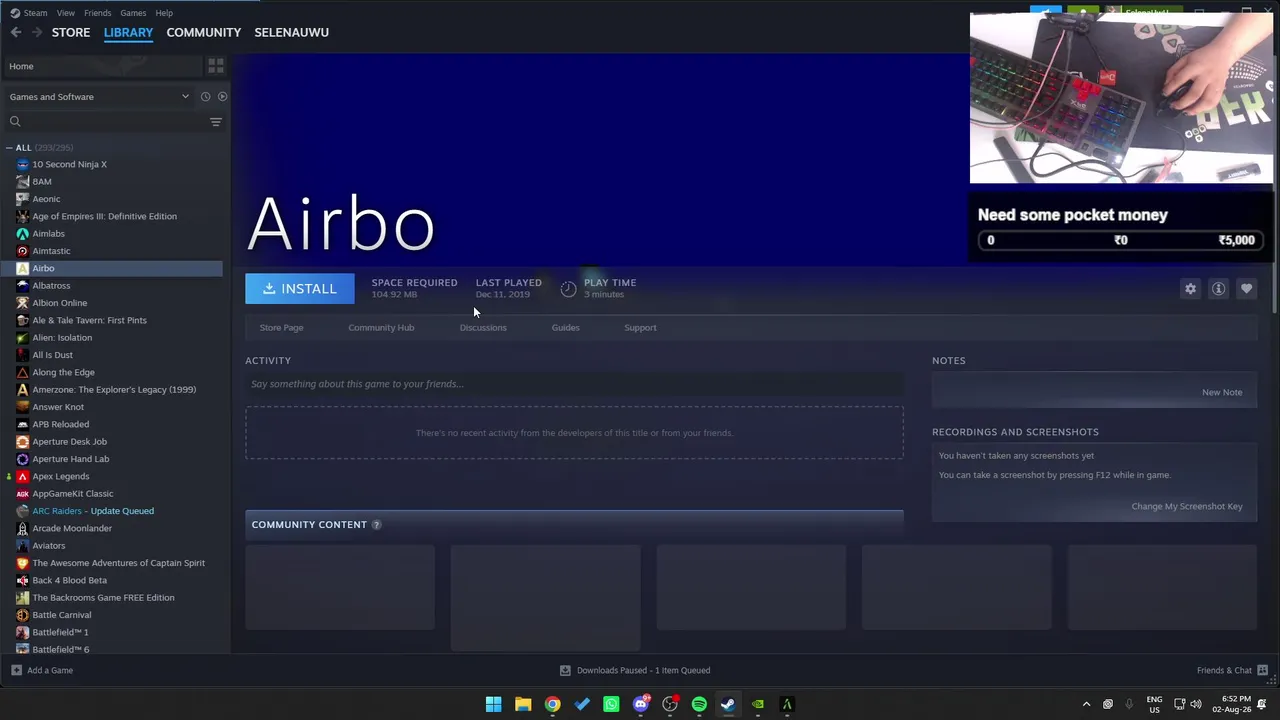Image resolution: width=1280 pixels, height=720 pixels.
Task: Open the Airbo Guides link
Action: [565, 328]
